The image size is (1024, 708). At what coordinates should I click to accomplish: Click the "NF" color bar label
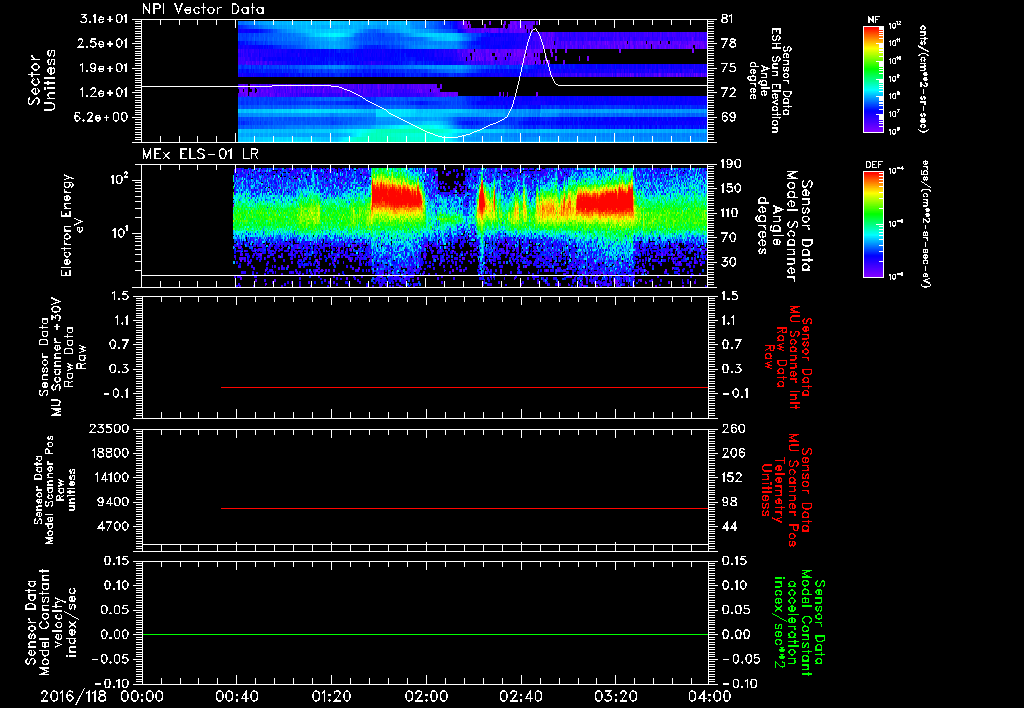(874, 20)
